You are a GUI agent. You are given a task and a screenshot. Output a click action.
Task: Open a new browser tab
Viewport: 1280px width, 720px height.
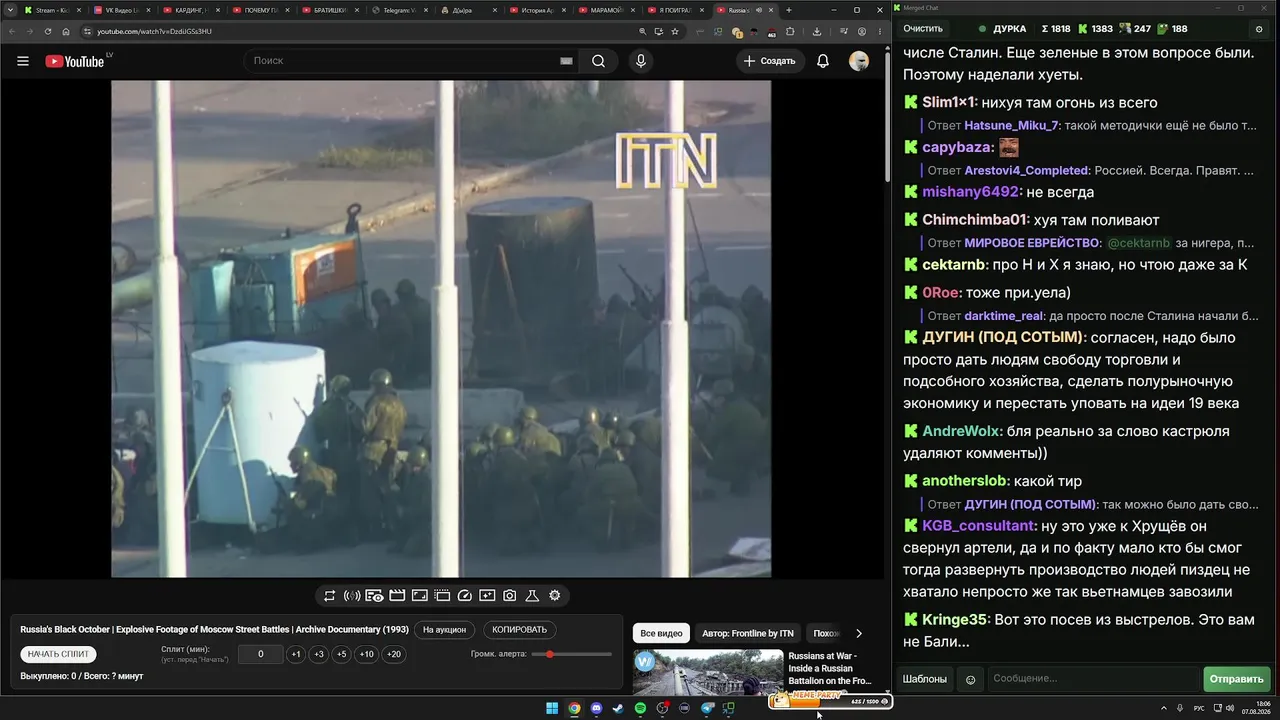pyautogui.click(x=789, y=10)
